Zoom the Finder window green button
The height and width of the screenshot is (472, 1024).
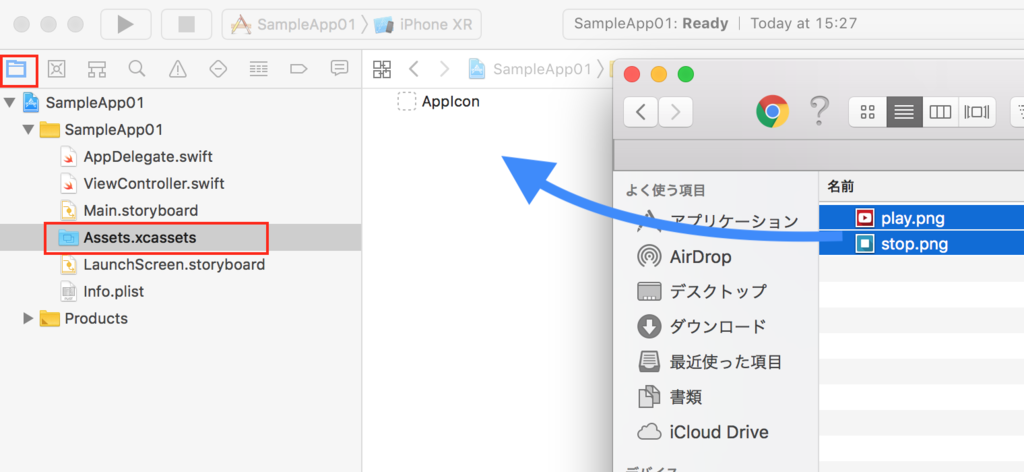tap(686, 74)
